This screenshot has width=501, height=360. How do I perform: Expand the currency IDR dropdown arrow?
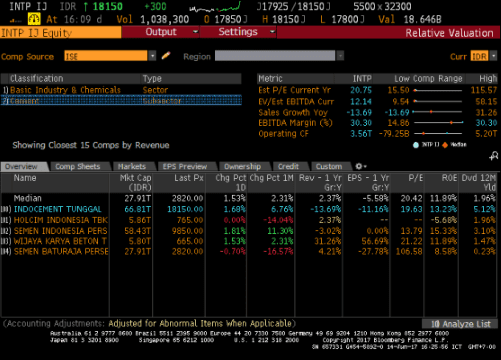tap(494, 56)
